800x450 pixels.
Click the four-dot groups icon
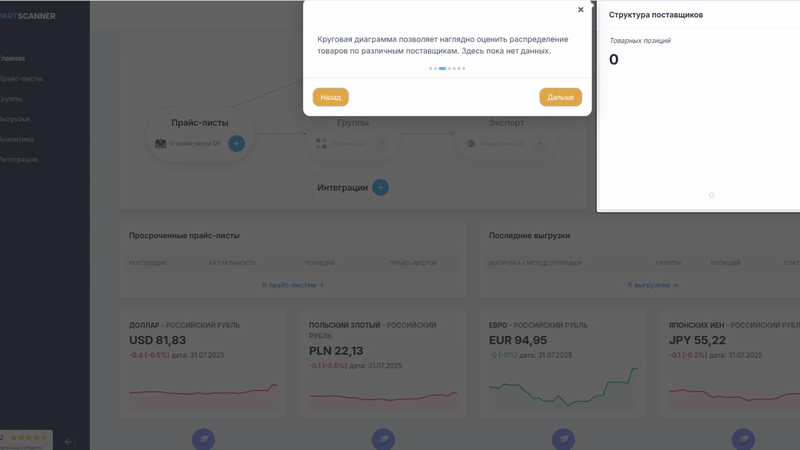click(321, 143)
